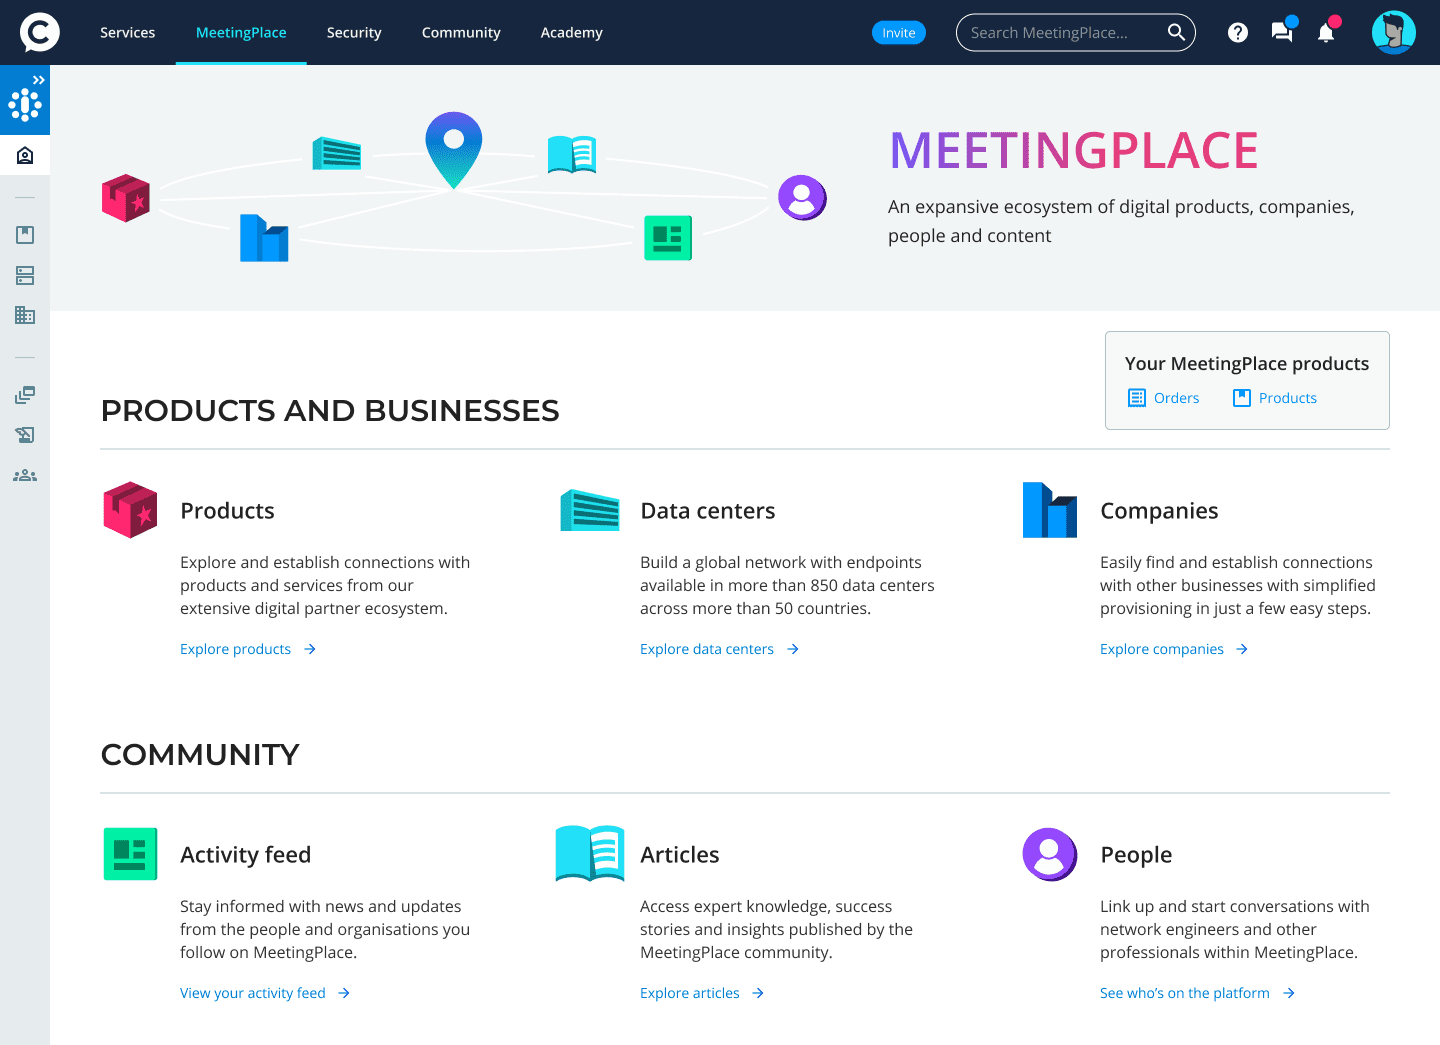Select companies building icon in sidebar
The height and width of the screenshot is (1045, 1440).
pos(25,315)
